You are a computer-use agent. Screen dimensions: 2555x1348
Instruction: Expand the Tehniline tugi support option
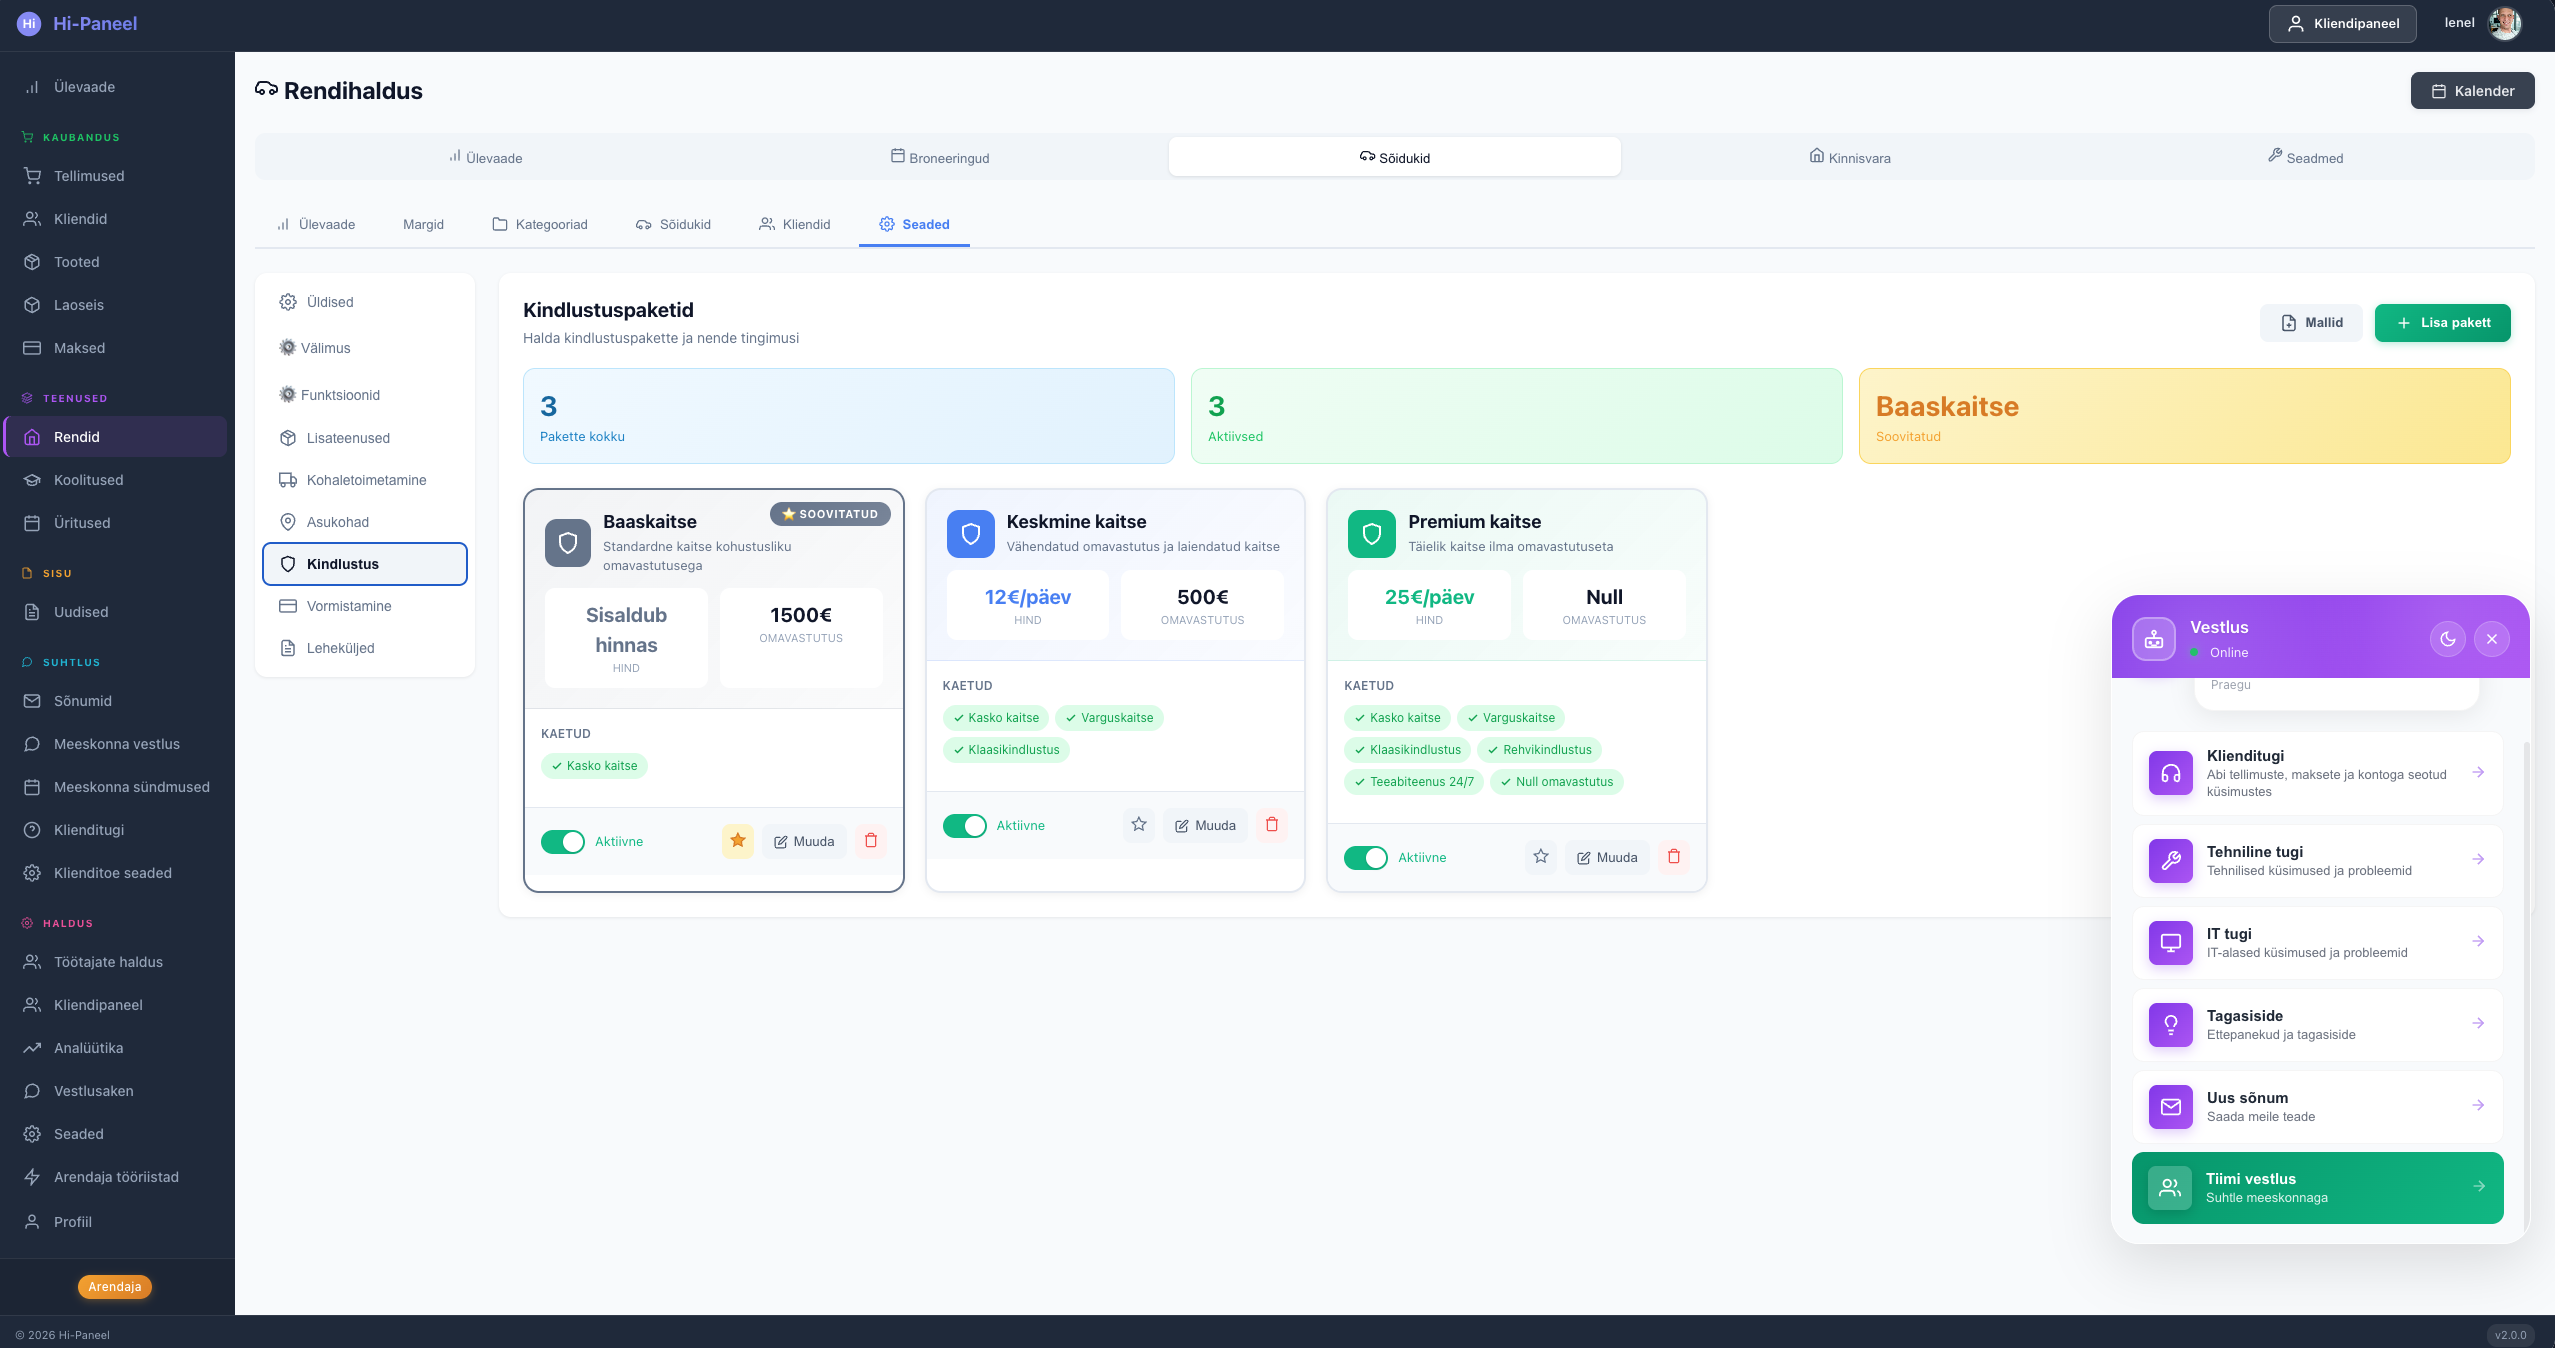click(x=2317, y=860)
